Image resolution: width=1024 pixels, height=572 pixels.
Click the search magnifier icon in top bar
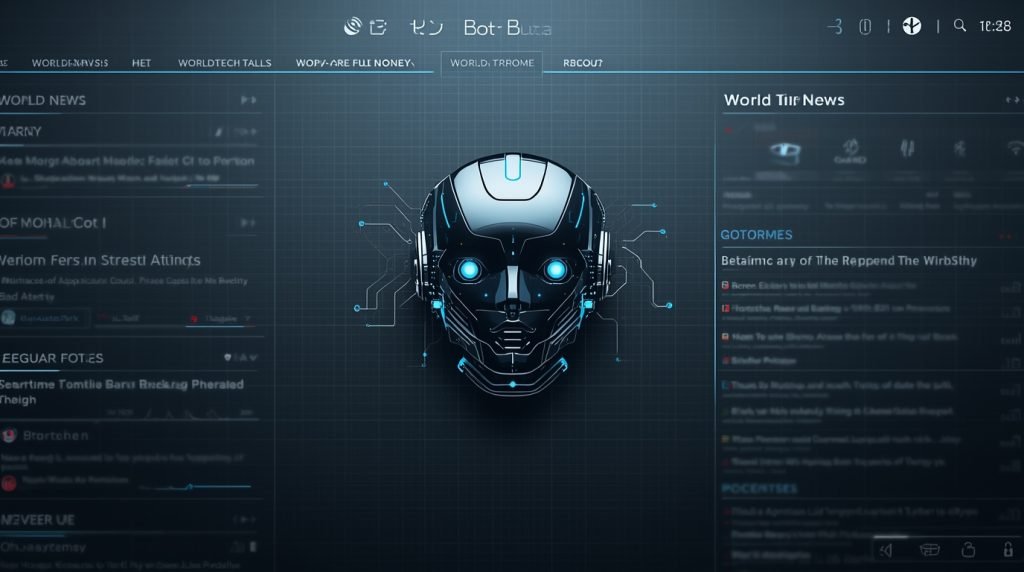tap(960, 27)
